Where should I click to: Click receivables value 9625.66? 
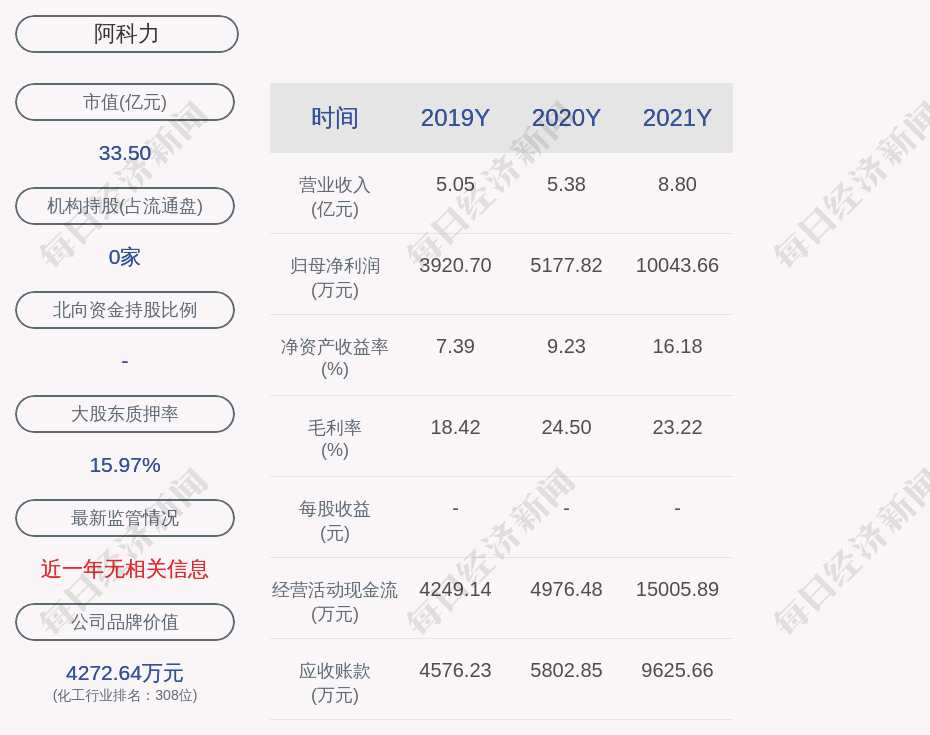tap(677, 670)
